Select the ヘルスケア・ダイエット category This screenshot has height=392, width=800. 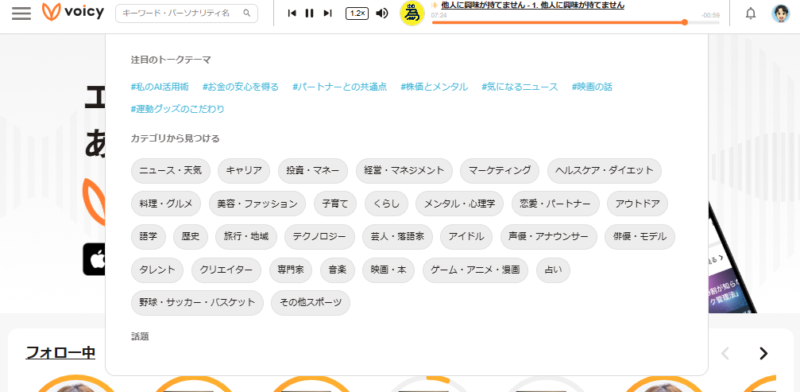pos(605,170)
